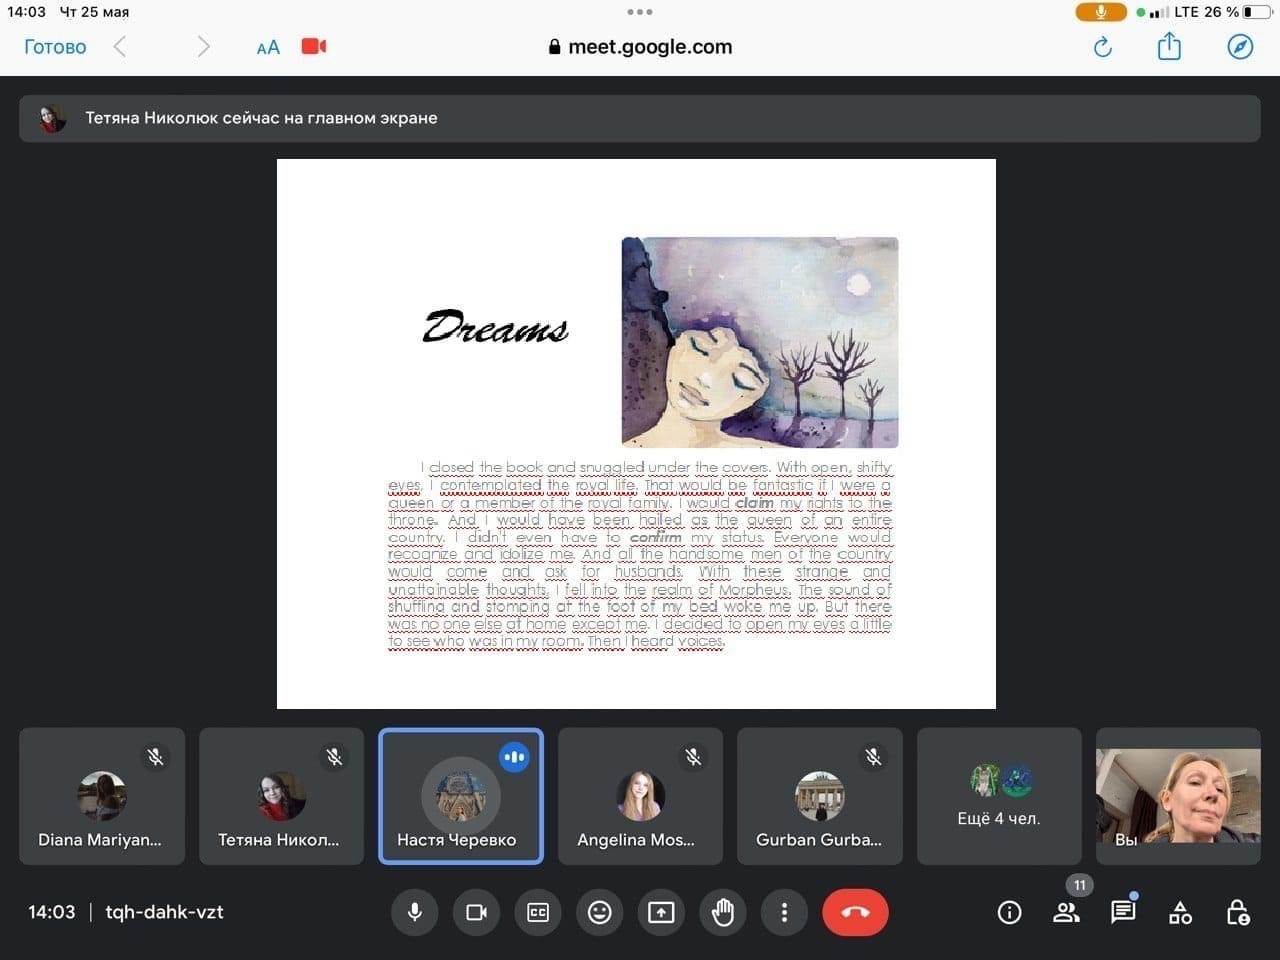Tap the Dreams title on the slide

(x=496, y=327)
